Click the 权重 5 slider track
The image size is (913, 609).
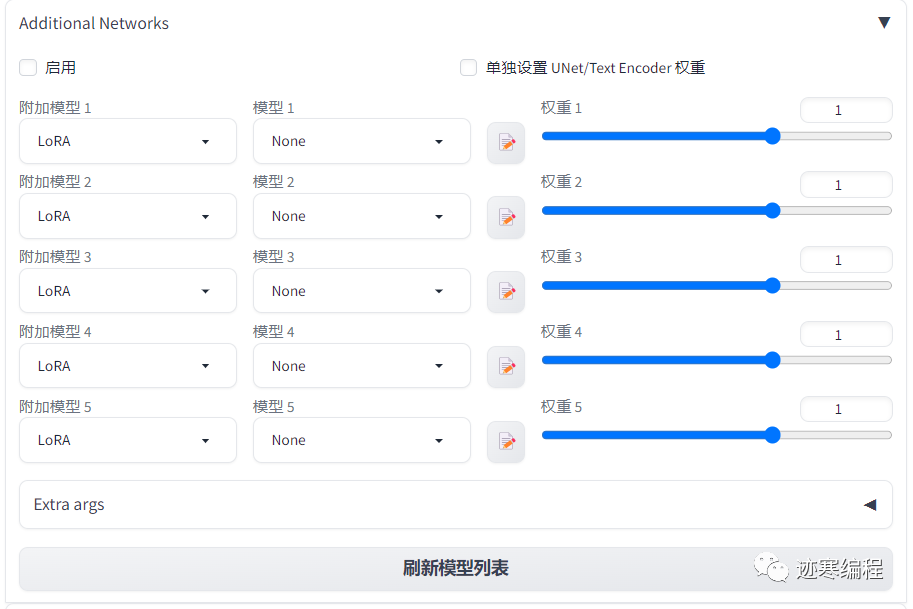click(x=700, y=435)
